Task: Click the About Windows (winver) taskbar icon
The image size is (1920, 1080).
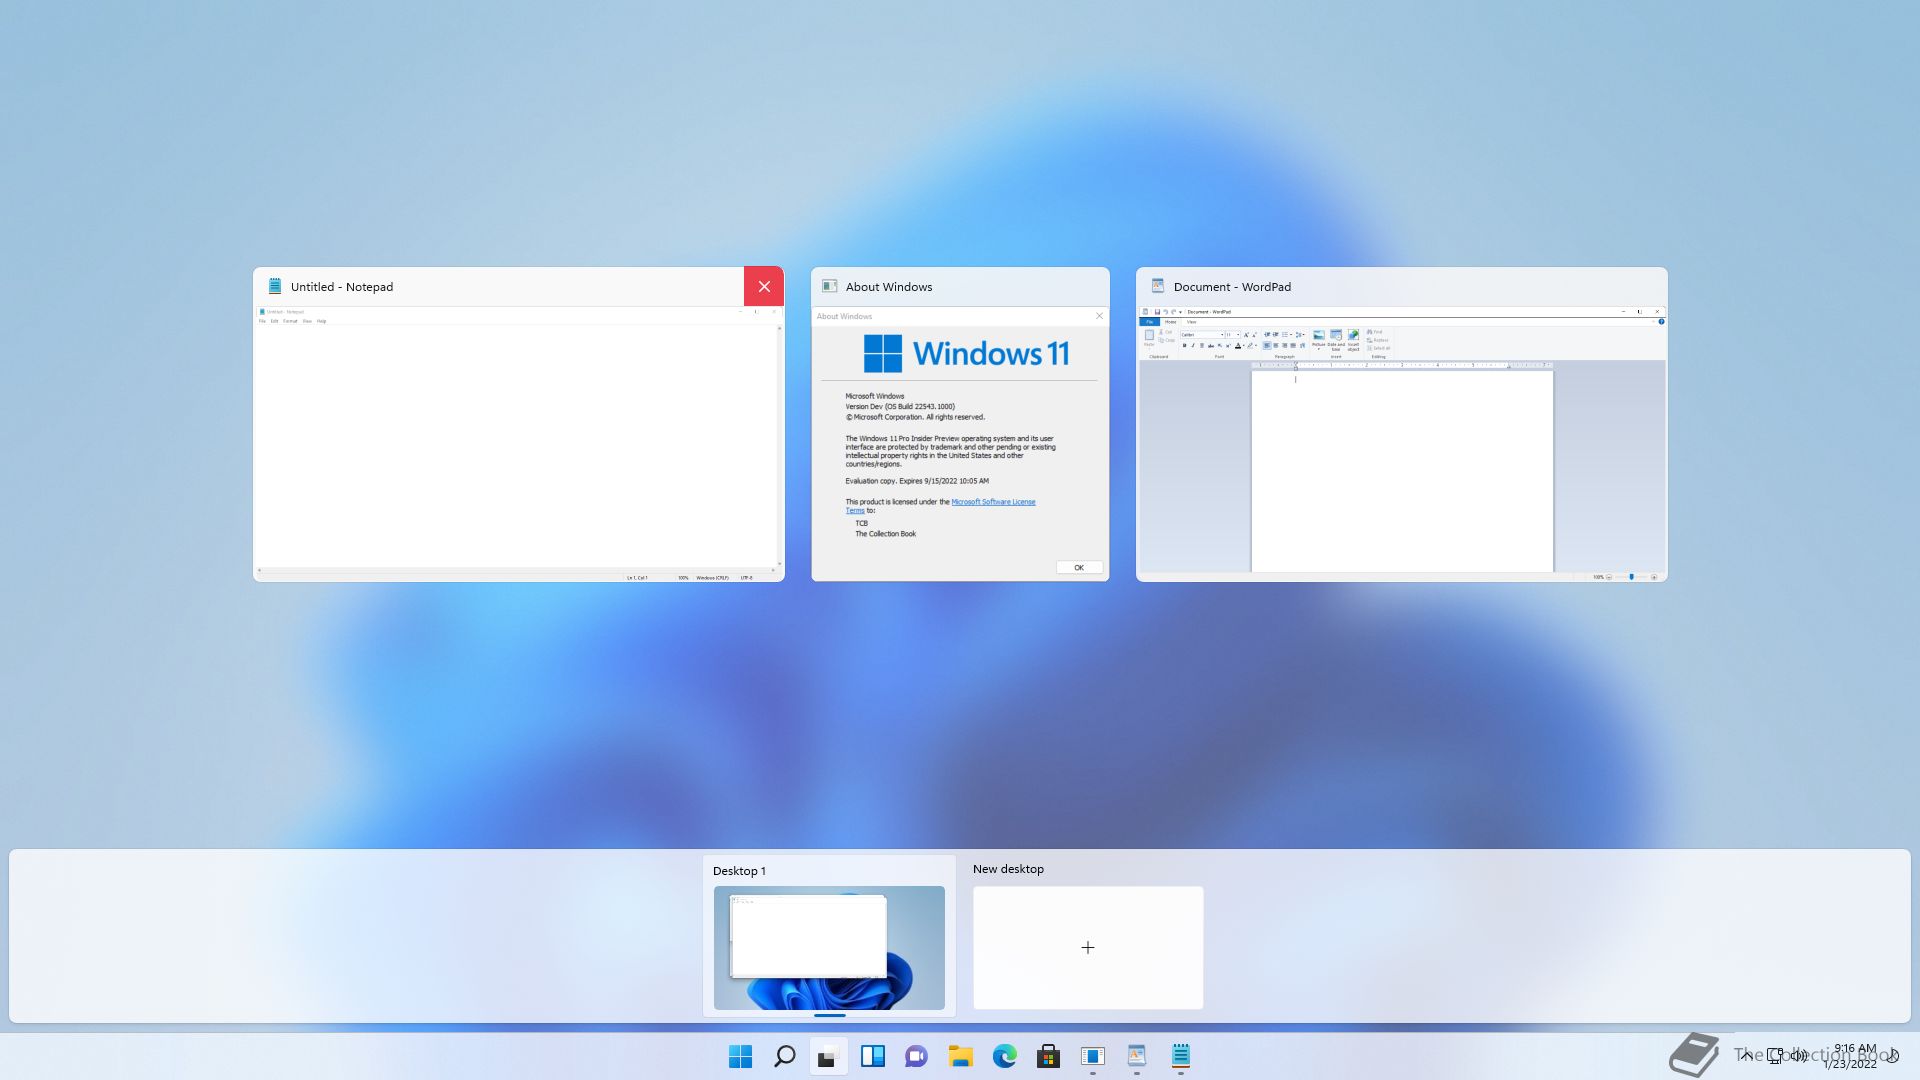Action: 1092,1056
